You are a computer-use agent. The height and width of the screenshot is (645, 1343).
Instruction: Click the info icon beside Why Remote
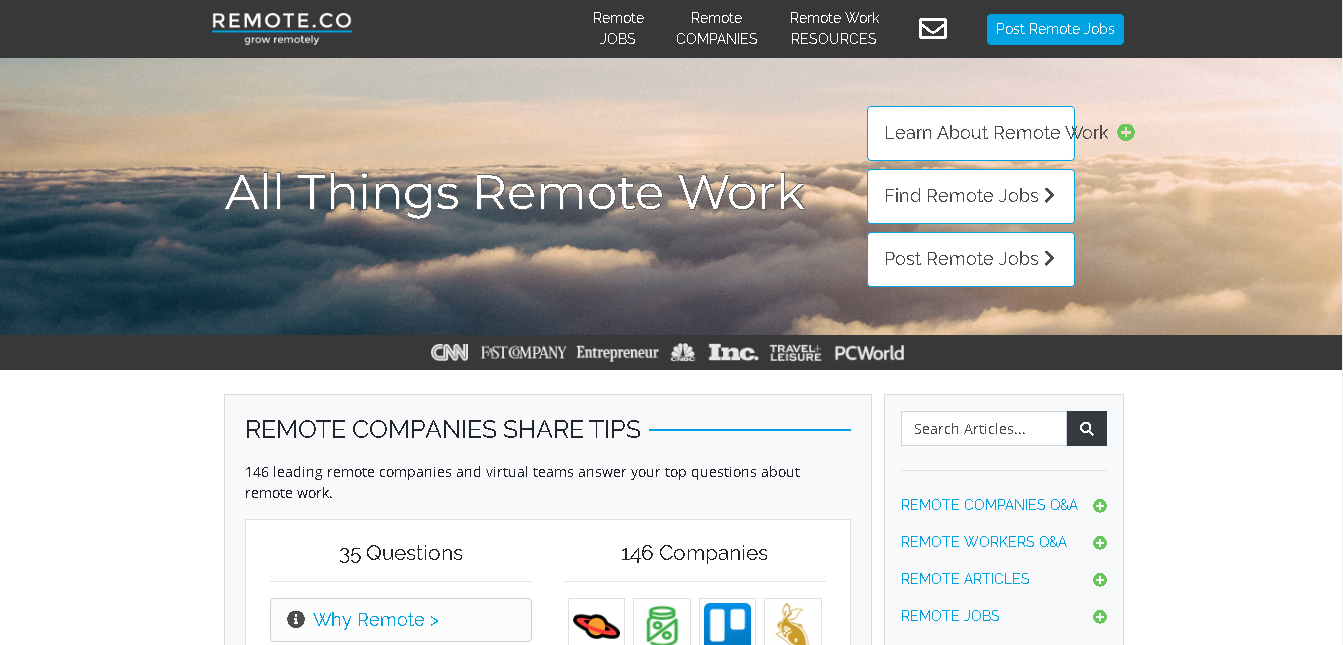pyautogui.click(x=295, y=619)
